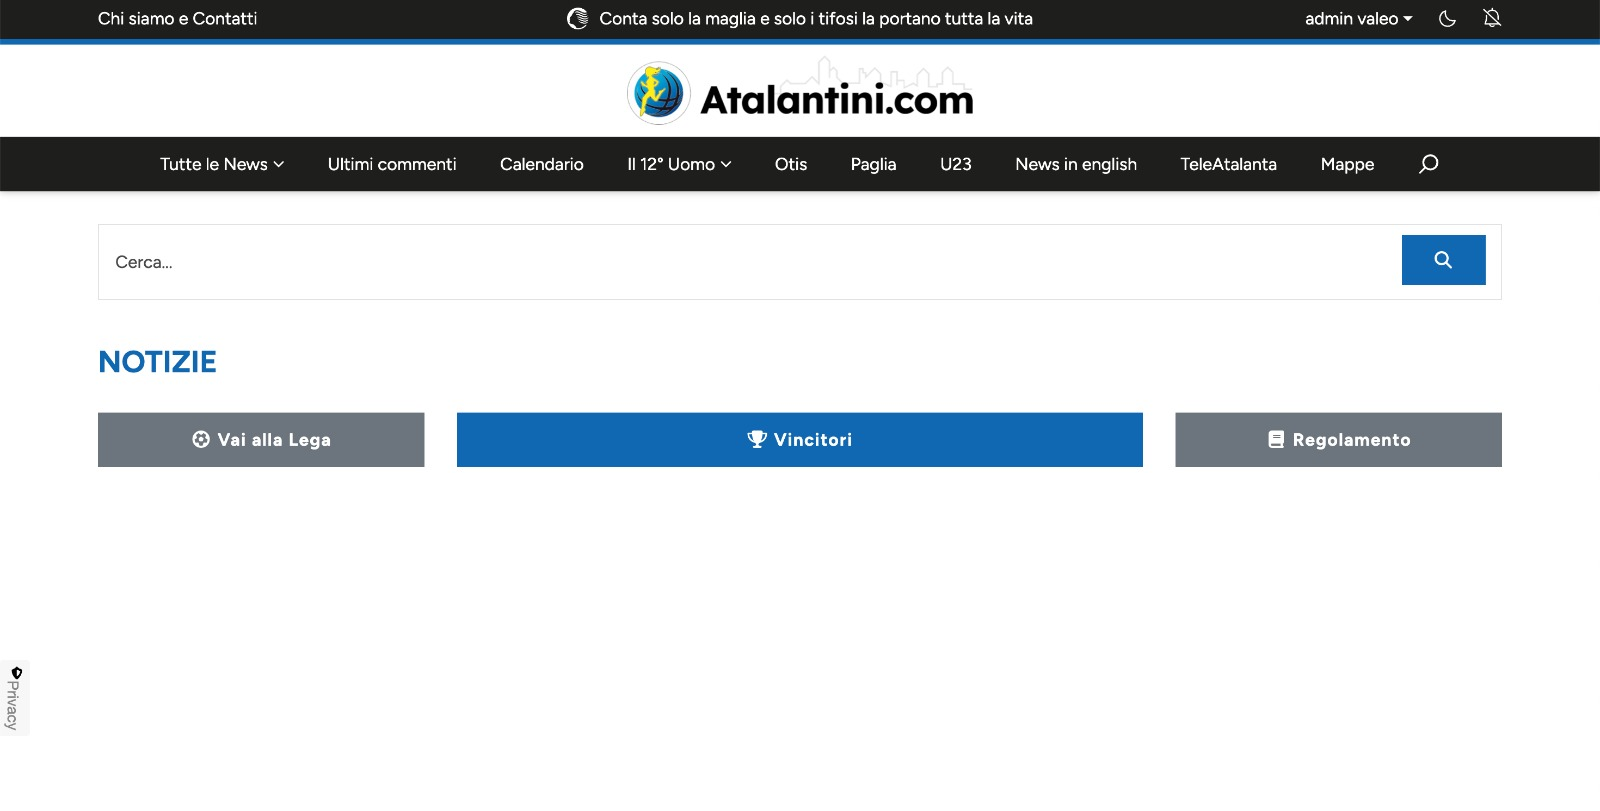Image resolution: width=1600 pixels, height=811 pixels.
Task: Open the Privacy tab on the left edge
Action: [14, 698]
